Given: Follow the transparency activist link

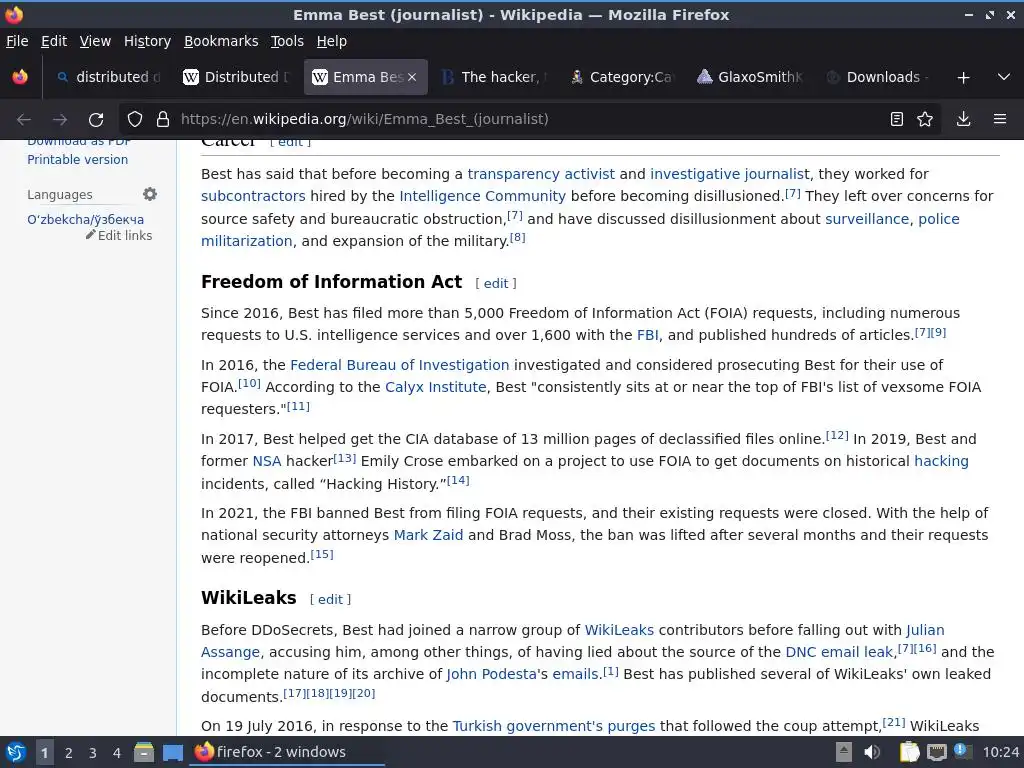Looking at the screenshot, I should point(541,174).
